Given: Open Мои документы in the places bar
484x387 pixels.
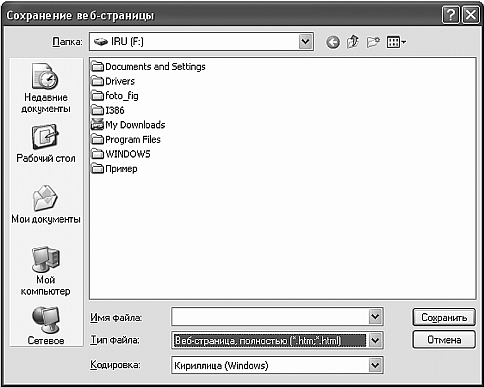Looking at the screenshot, I should pos(46,204).
